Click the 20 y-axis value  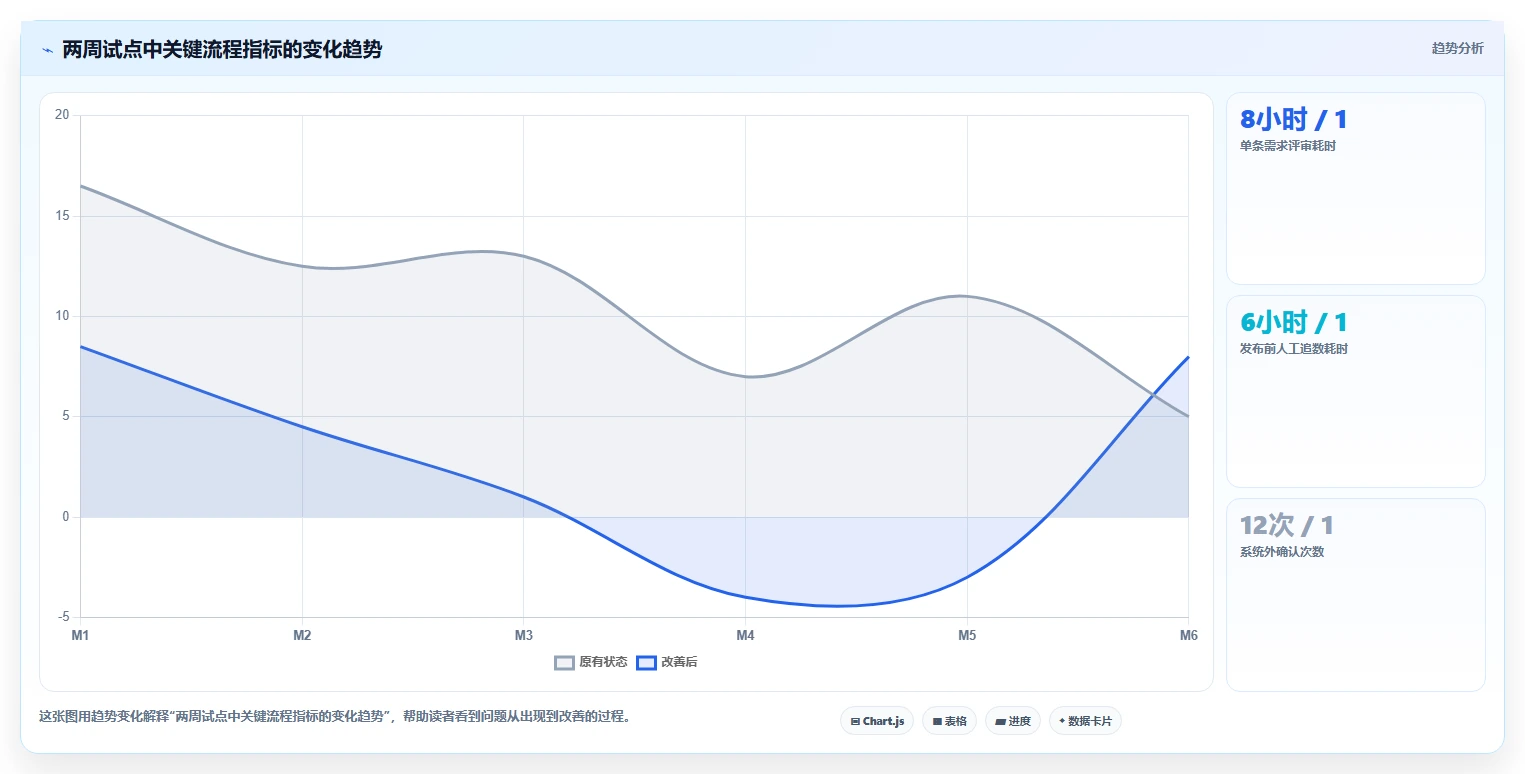pos(62,115)
